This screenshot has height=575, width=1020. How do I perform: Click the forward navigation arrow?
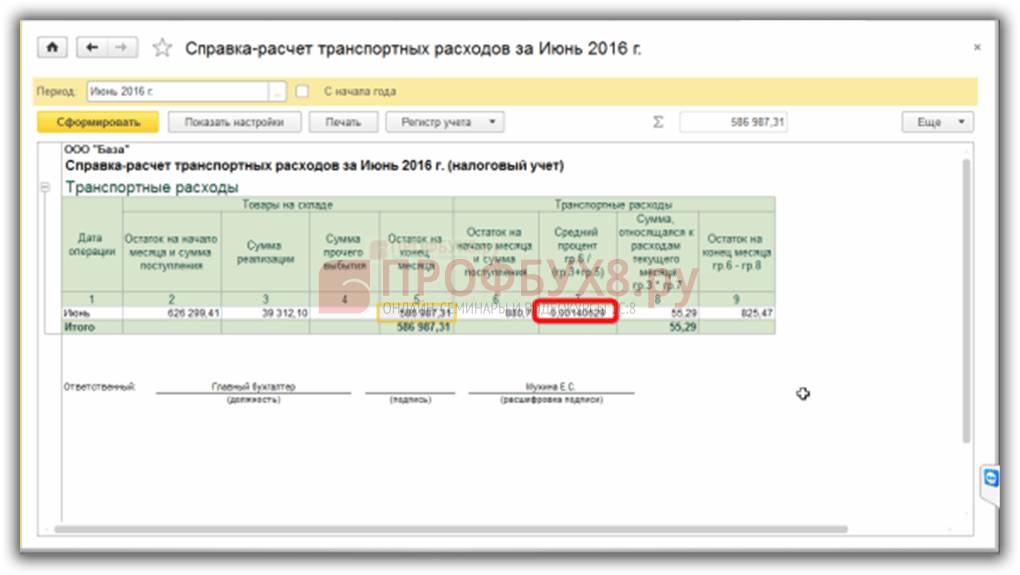coord(121,48)
